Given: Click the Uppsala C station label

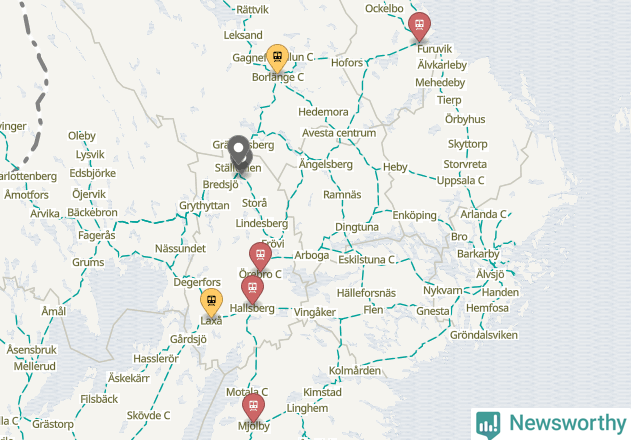Looking at the screenshot, I should coord(460,181).
